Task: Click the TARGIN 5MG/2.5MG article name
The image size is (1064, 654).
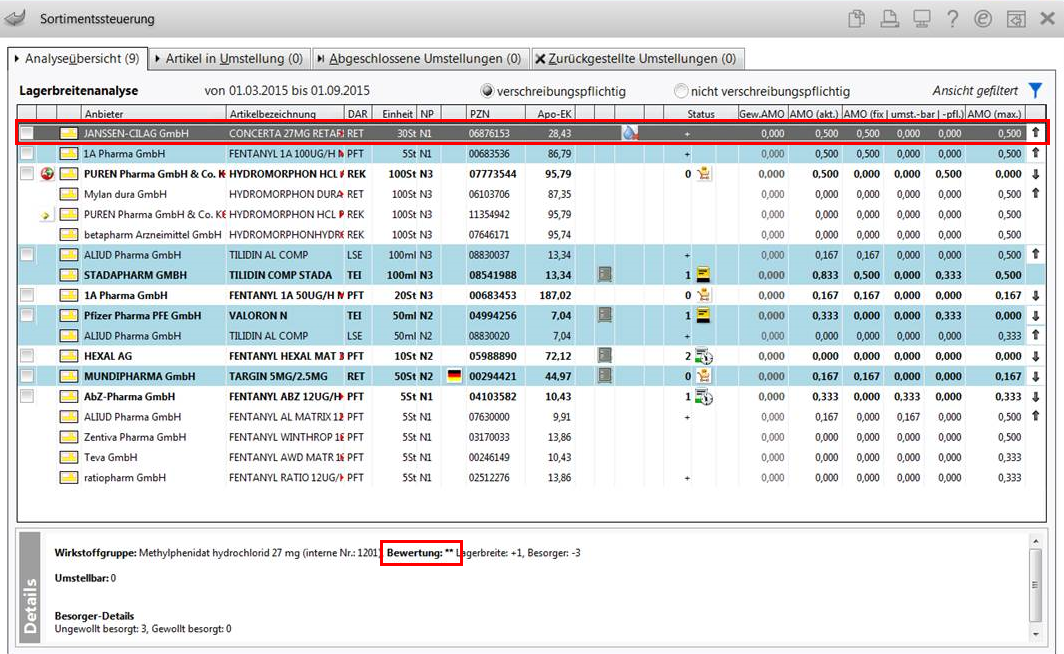Action: pyautogui.click(x=278, y=376)
